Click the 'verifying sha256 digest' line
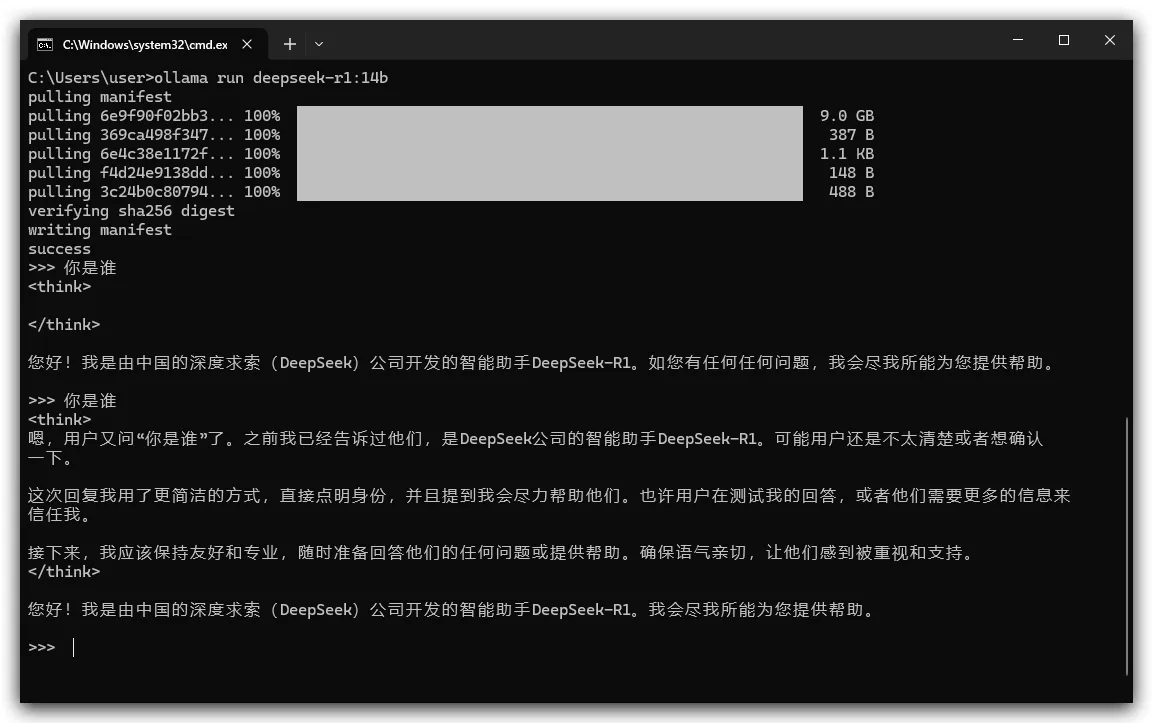 [x=131, y=211]
